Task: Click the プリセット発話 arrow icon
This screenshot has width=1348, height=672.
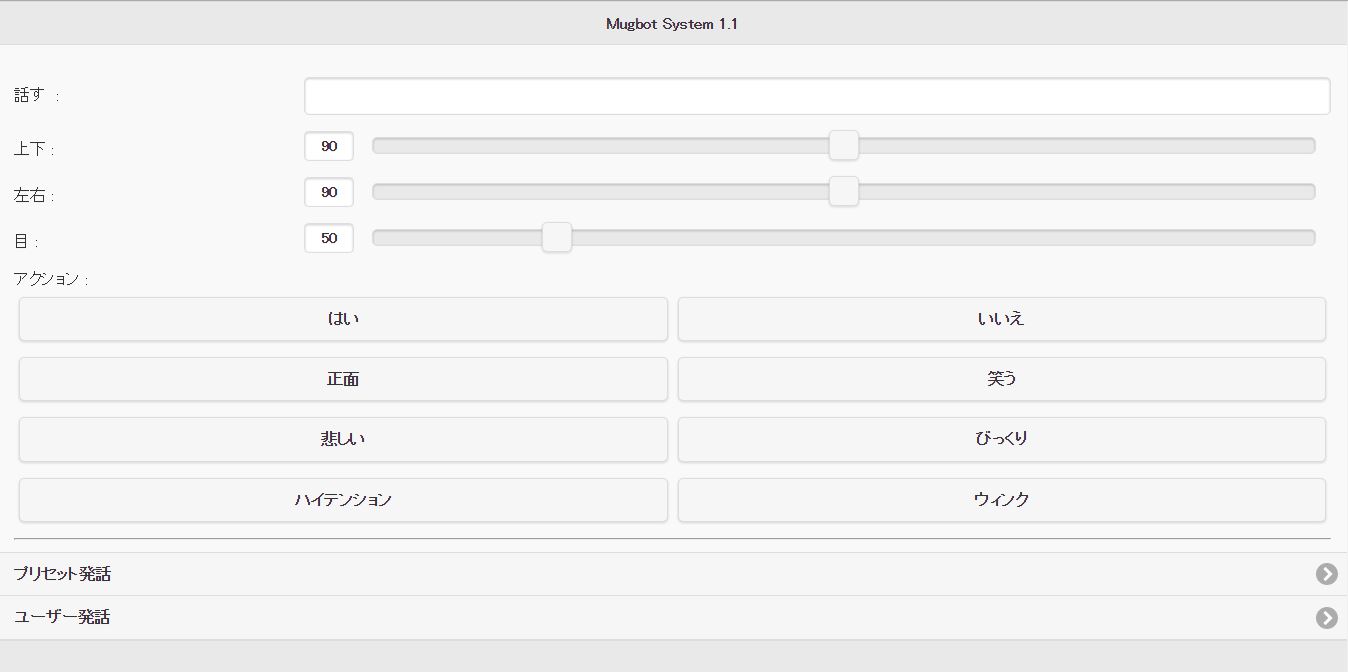Action: click(x=1326, y=574)
